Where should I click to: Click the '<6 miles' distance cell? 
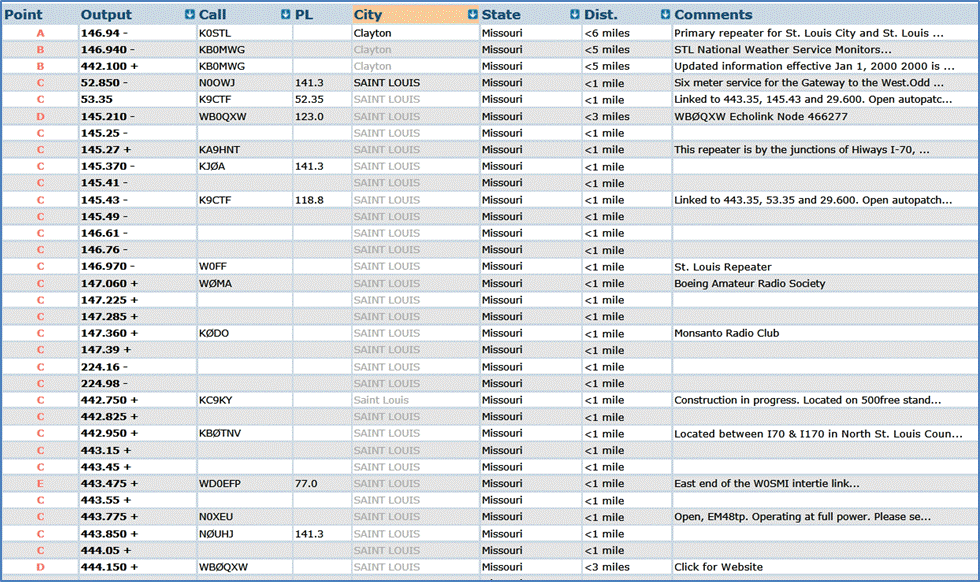coord(607,33)
